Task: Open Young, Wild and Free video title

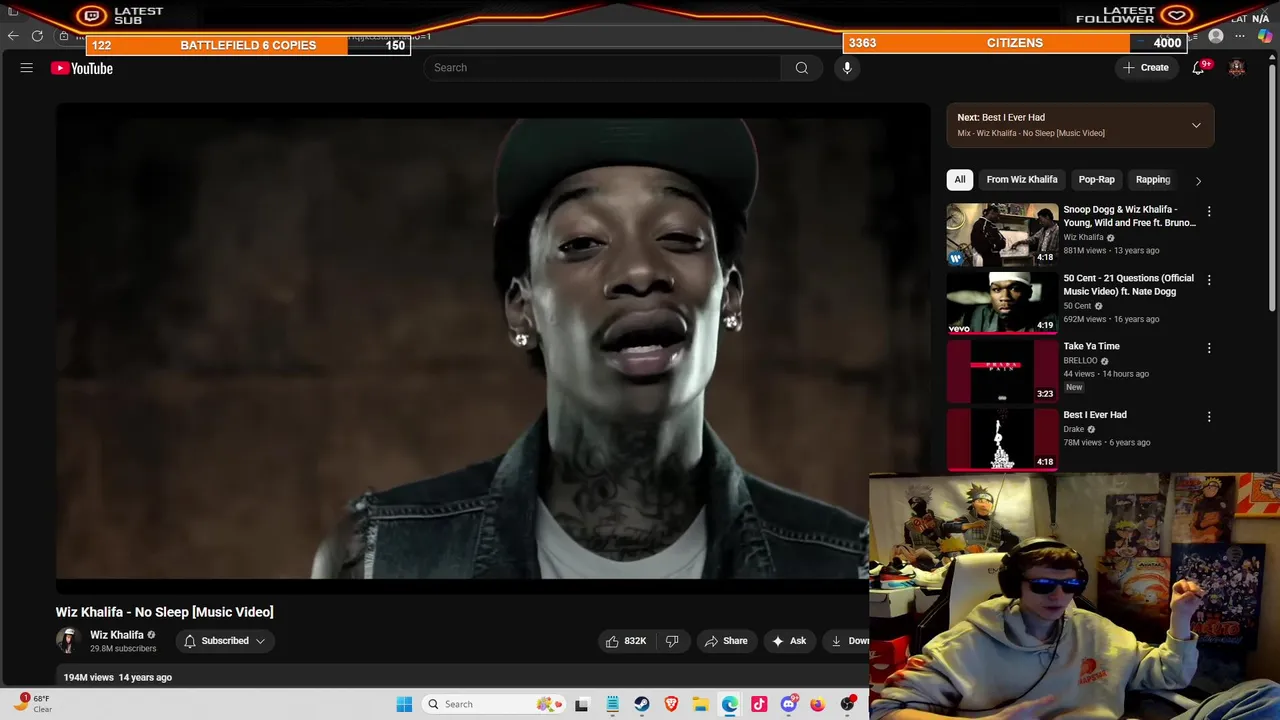Action: tap(1129, 216)
